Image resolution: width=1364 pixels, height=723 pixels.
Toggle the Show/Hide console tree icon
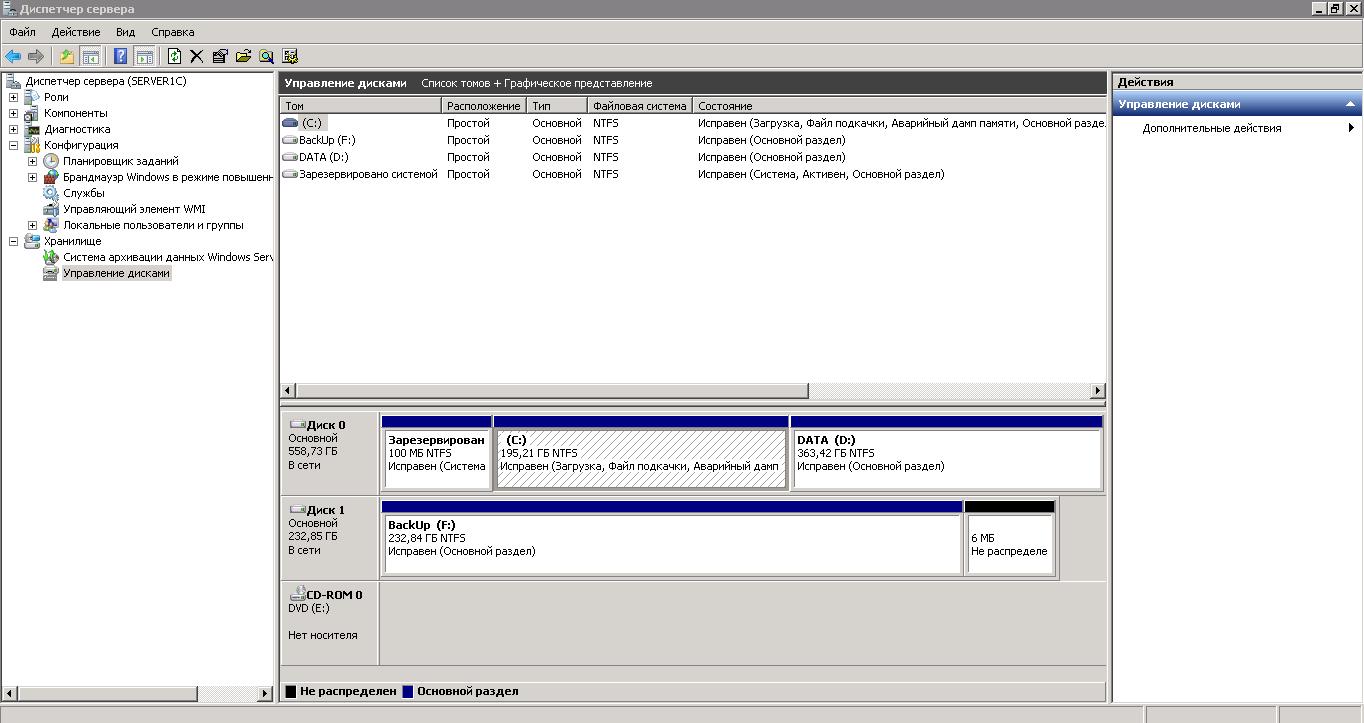[x=90, y=57]
